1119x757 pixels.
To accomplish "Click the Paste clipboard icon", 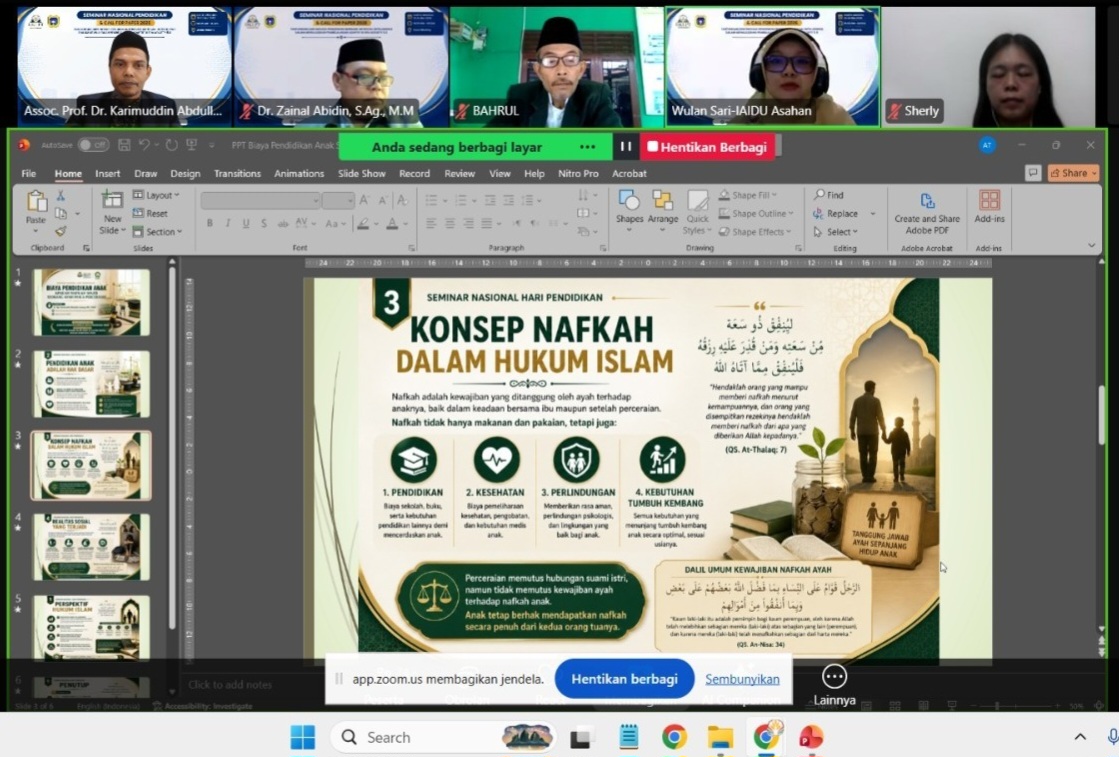I will pyautogui.click(x=36, y=202).
